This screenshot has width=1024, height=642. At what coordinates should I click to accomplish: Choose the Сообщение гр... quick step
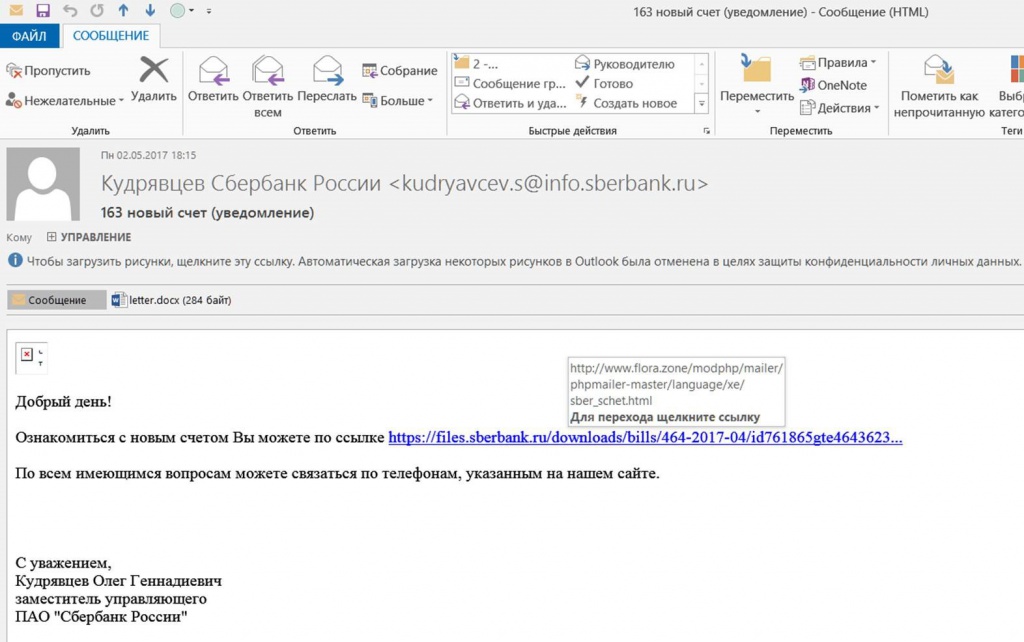(510, 84)
